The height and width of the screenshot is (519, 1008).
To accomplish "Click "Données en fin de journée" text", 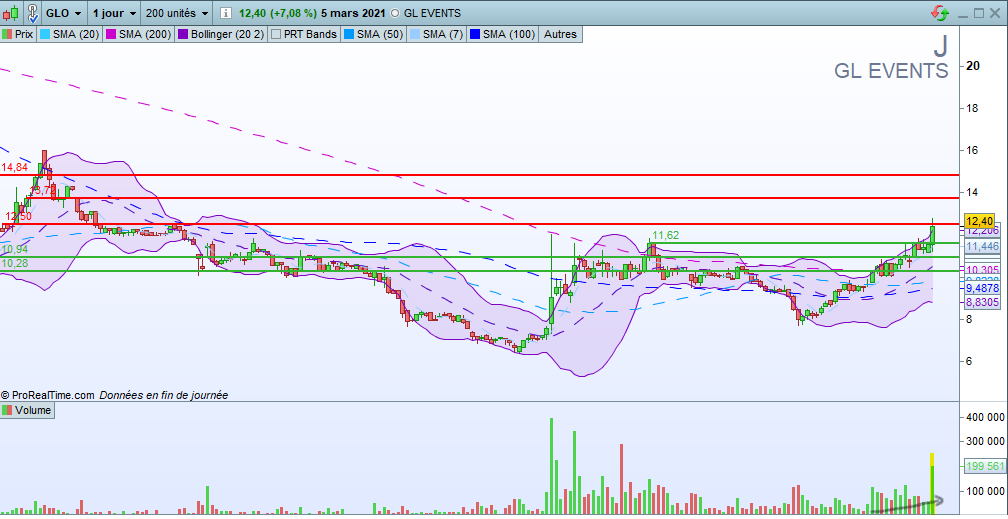I will [163, 396].
